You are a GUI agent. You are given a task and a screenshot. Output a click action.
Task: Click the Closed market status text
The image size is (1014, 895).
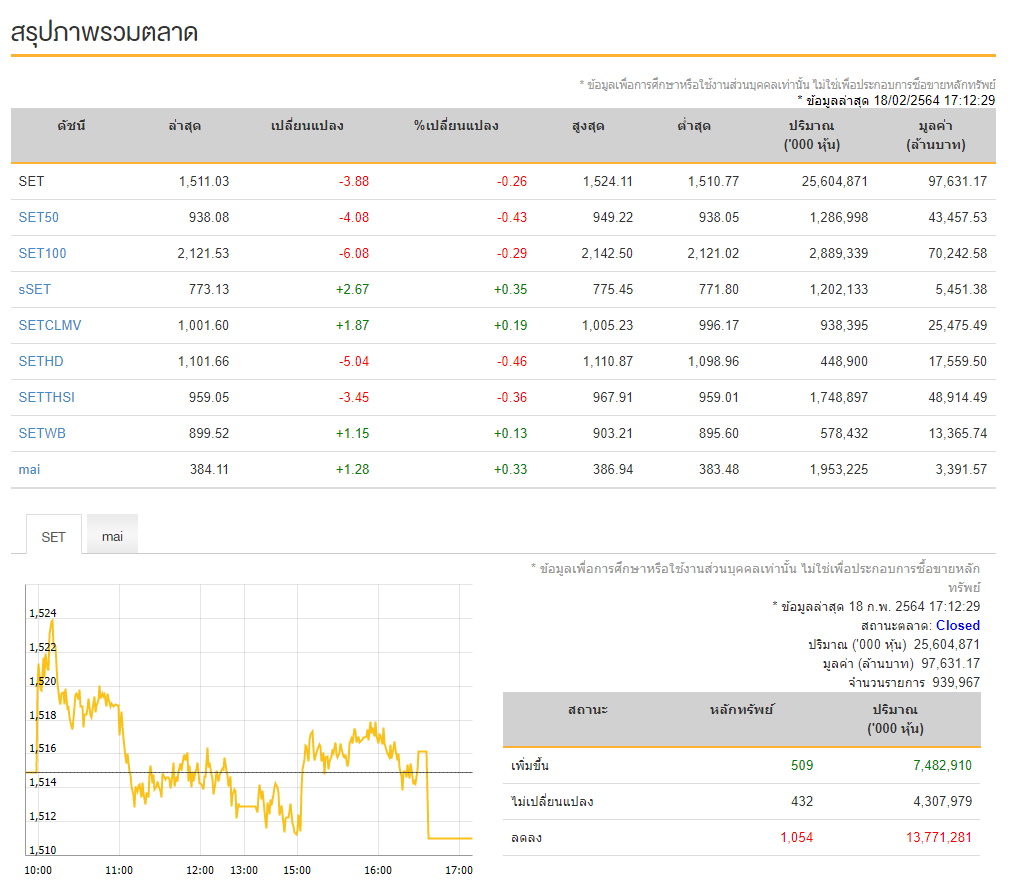[958, 625]
